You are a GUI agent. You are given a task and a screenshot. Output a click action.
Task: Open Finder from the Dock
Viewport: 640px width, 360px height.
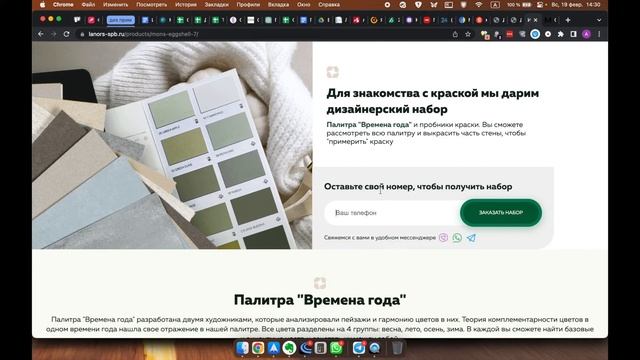(242, 348)
